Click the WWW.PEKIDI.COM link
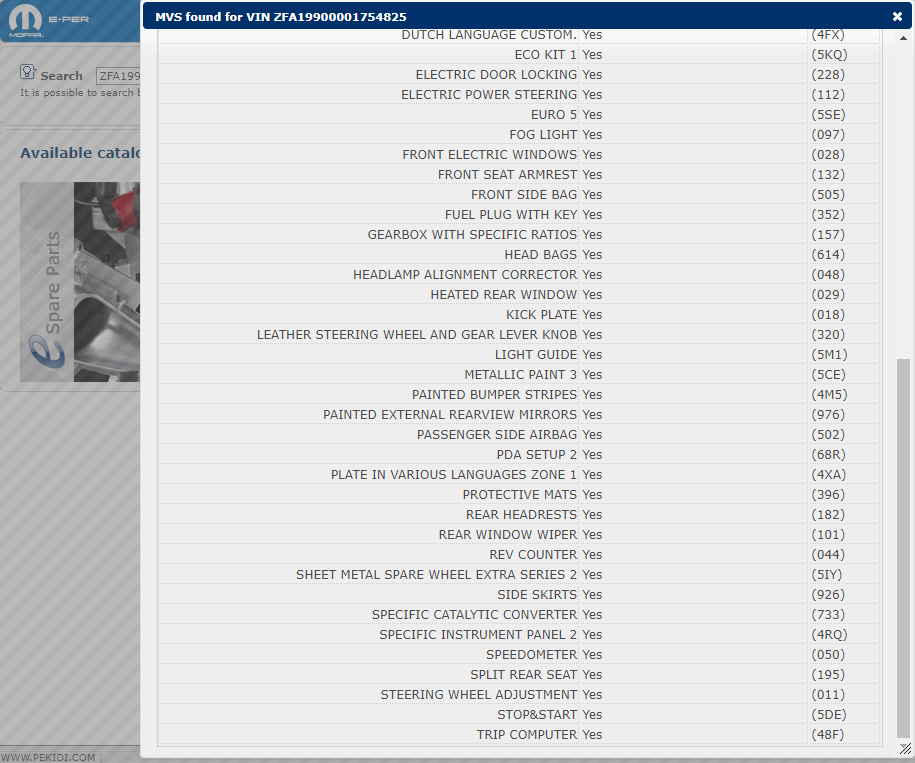 48,757
